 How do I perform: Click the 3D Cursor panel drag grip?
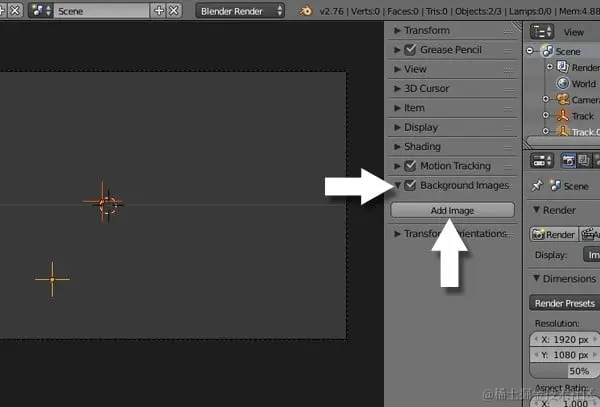508,90
